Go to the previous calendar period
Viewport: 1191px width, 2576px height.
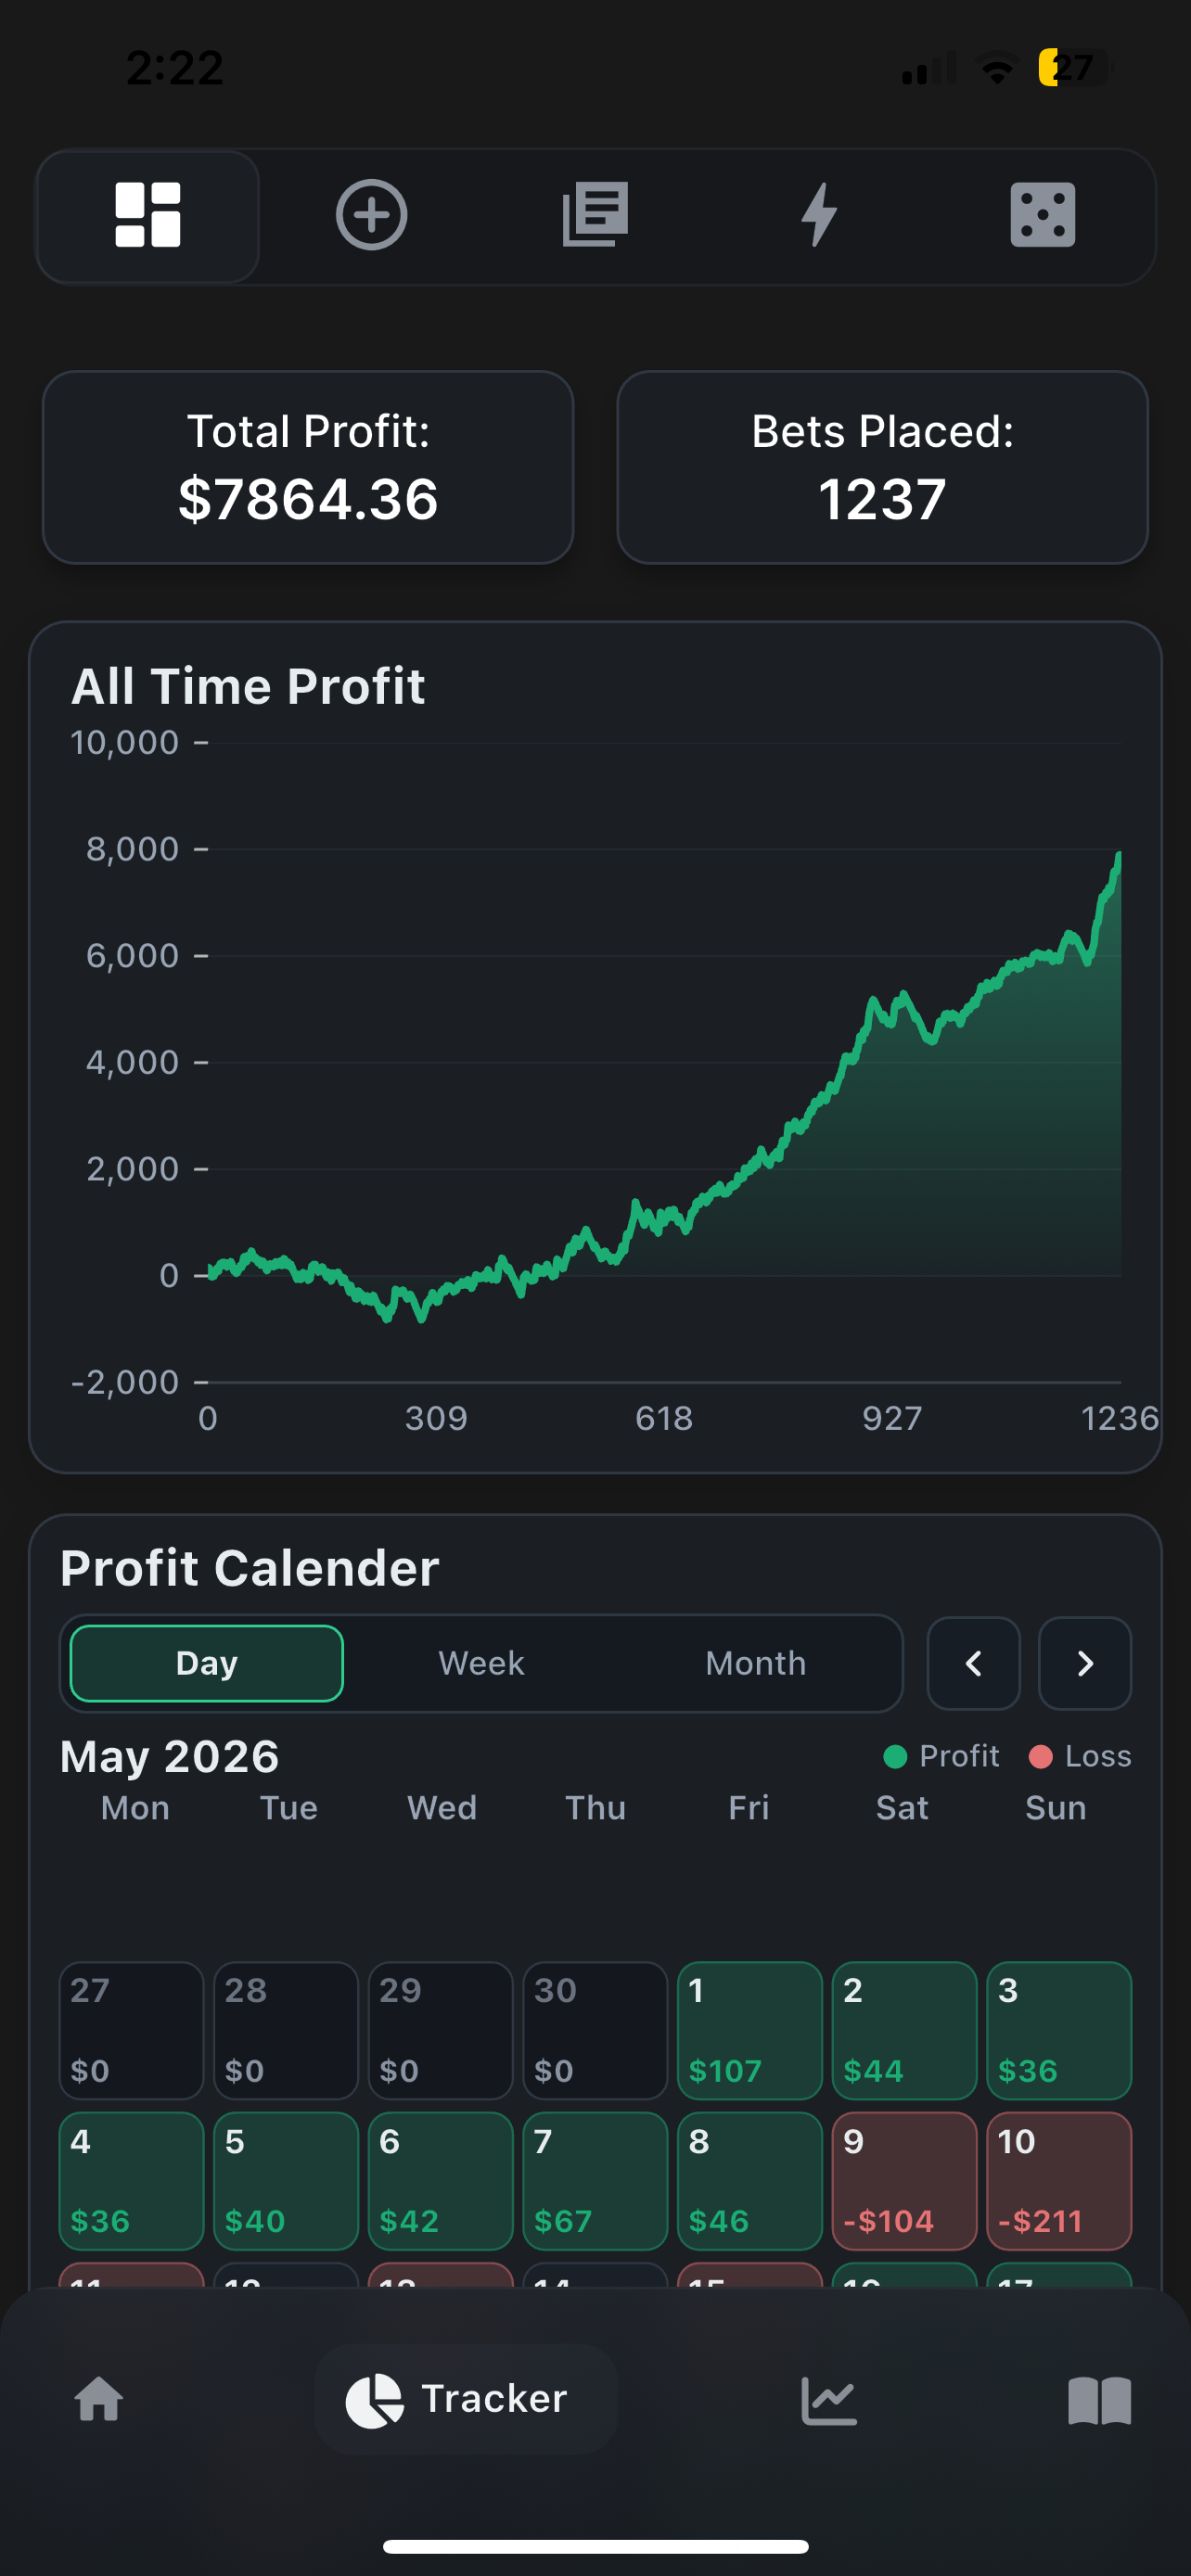(973, 1663)
